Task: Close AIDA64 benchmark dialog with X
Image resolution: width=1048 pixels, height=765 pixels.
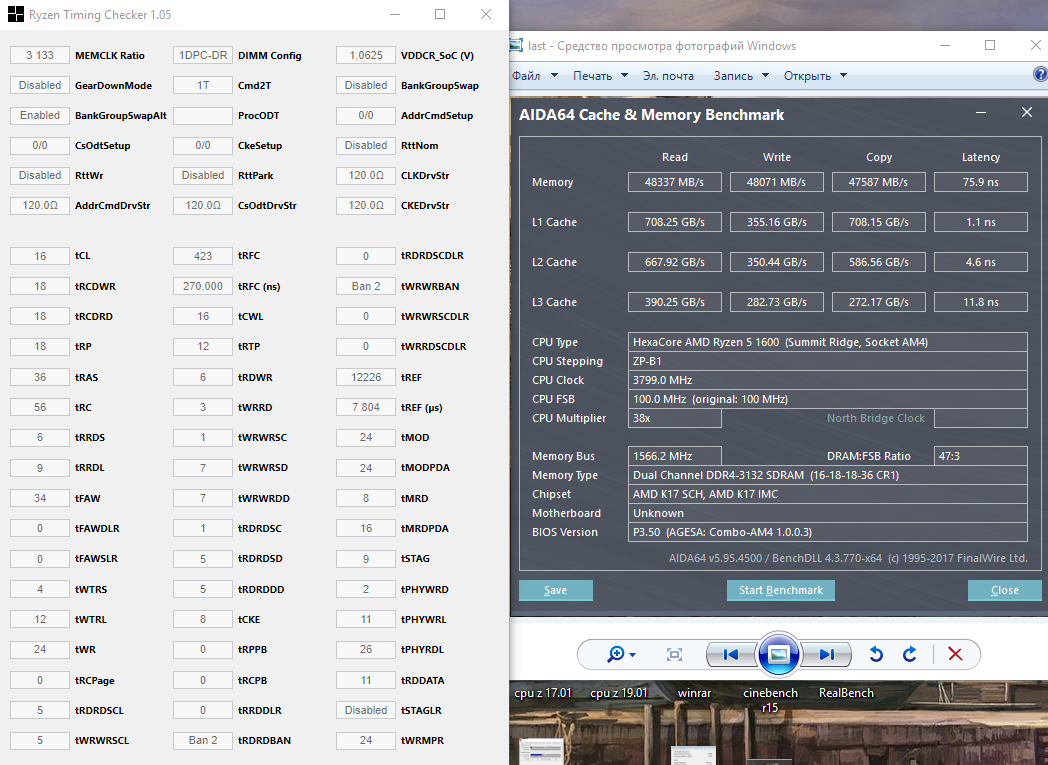Action: pyautogui.click(x=1027, y=112)
